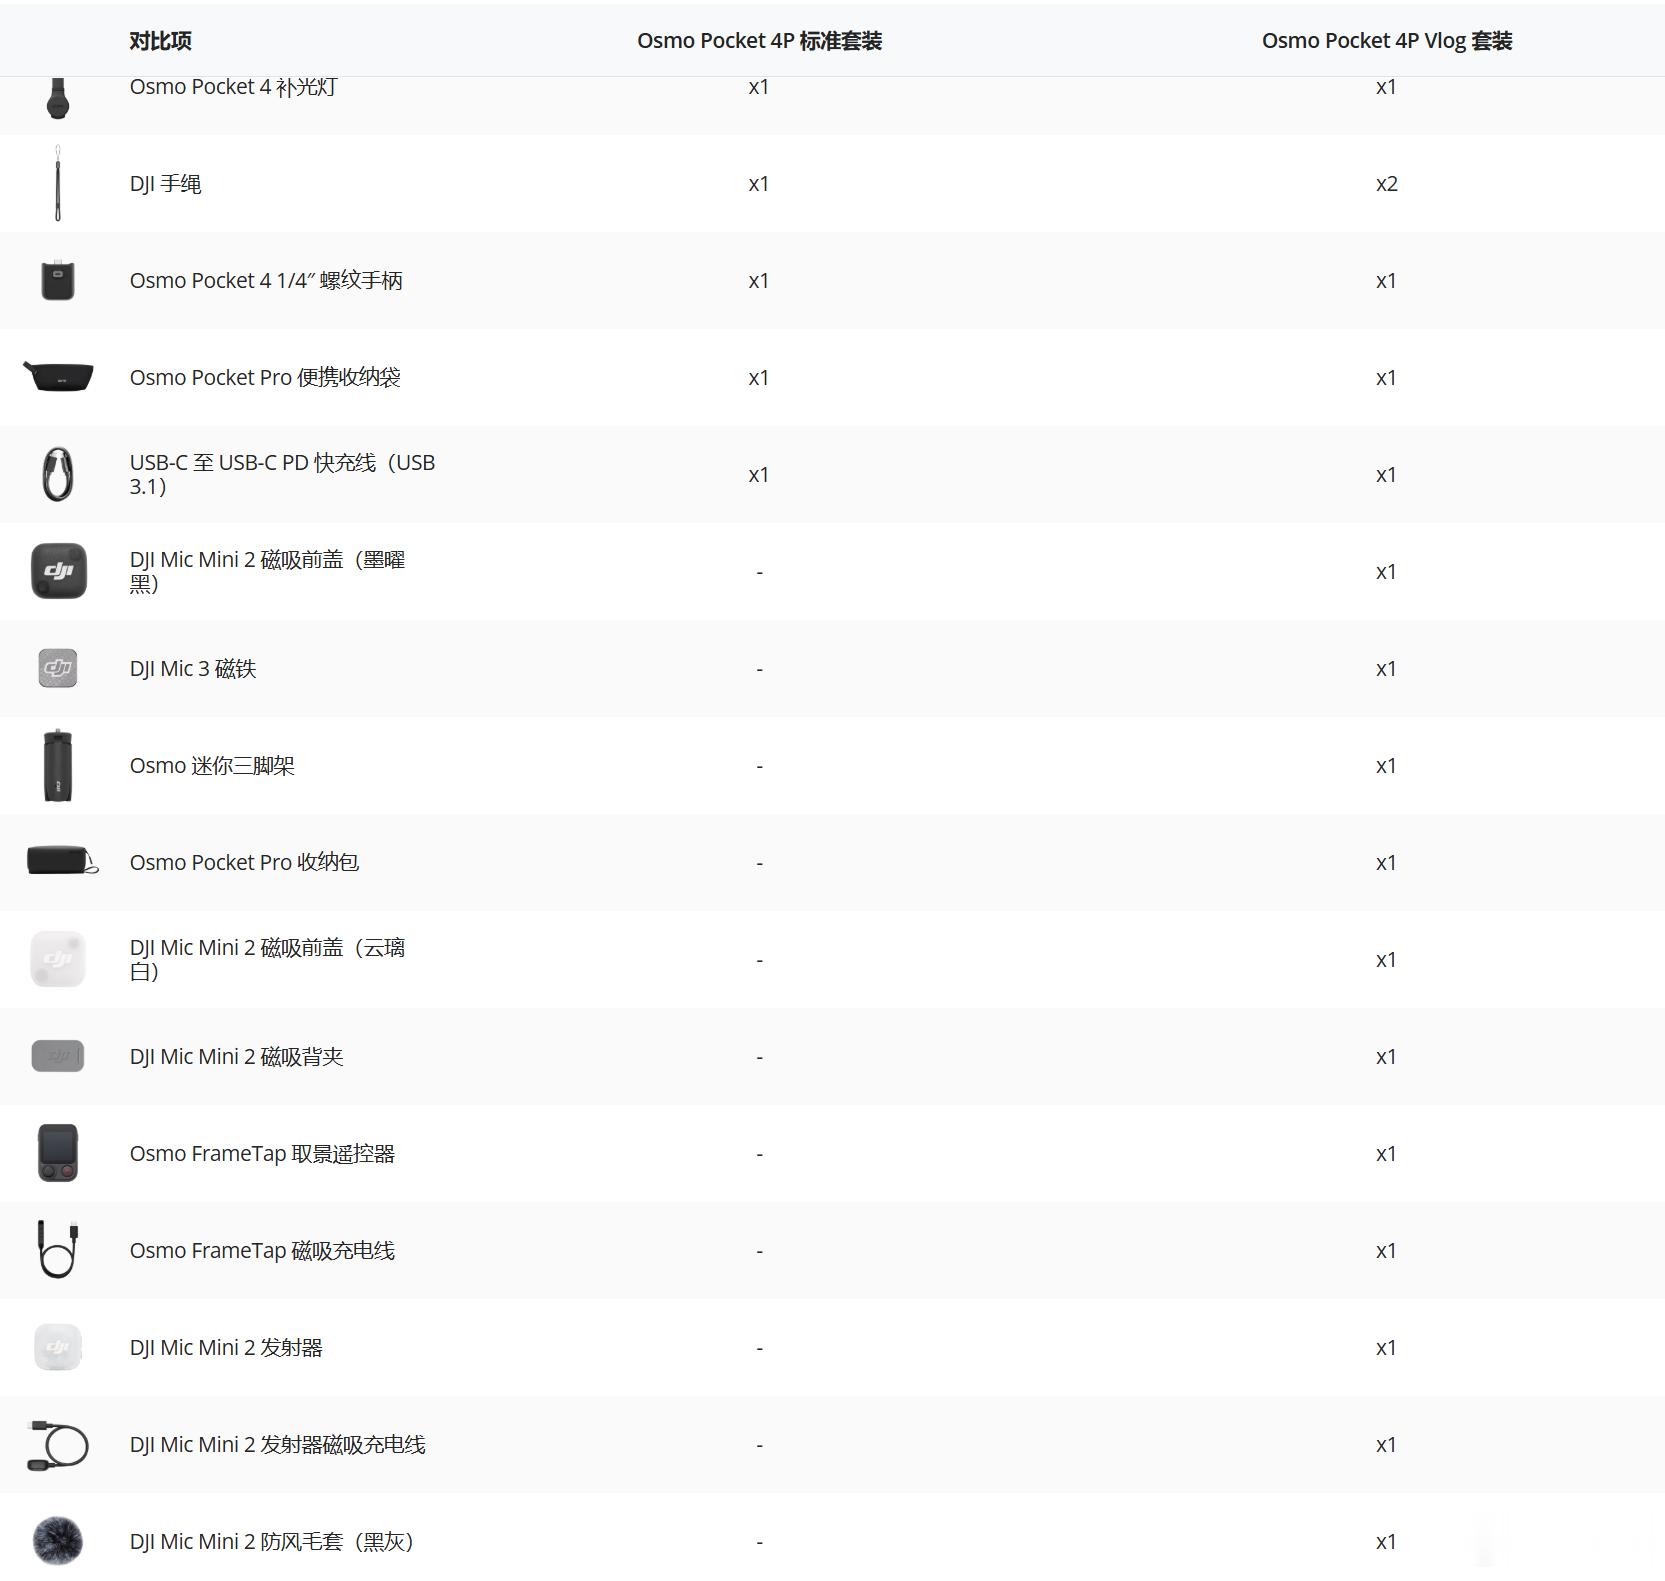The height and width of the screenshot is (1581, 1665).
Task: Click the 发射器磁吸充电线 cable image
Action: point(58,1444)
